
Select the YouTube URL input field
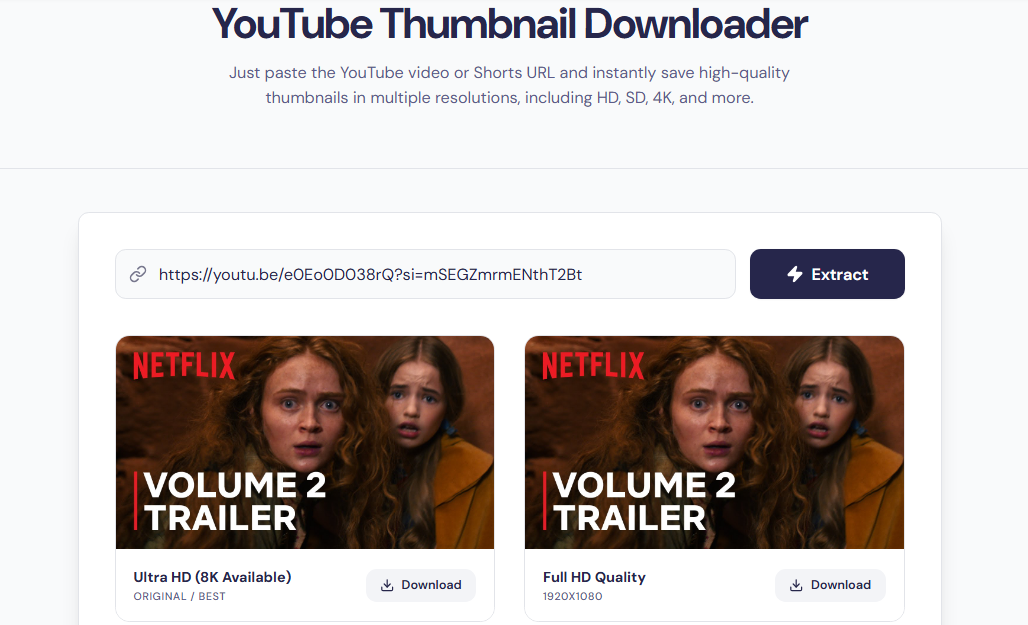(424, 273)
